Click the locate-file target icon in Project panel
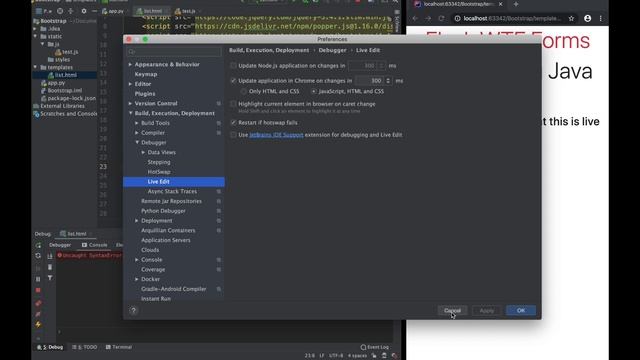 tap(60, 11)
